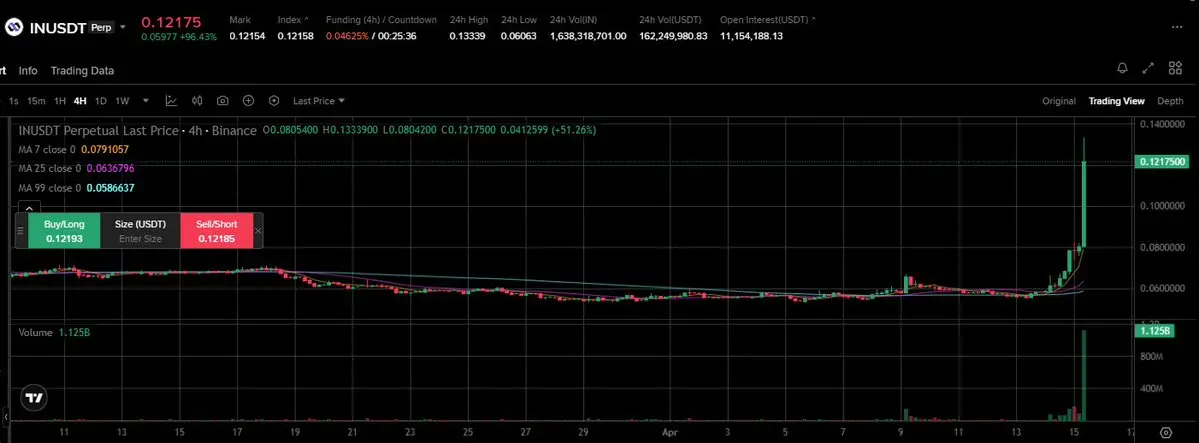
Task: Switch to the Info tab
Action: point(28,70)
